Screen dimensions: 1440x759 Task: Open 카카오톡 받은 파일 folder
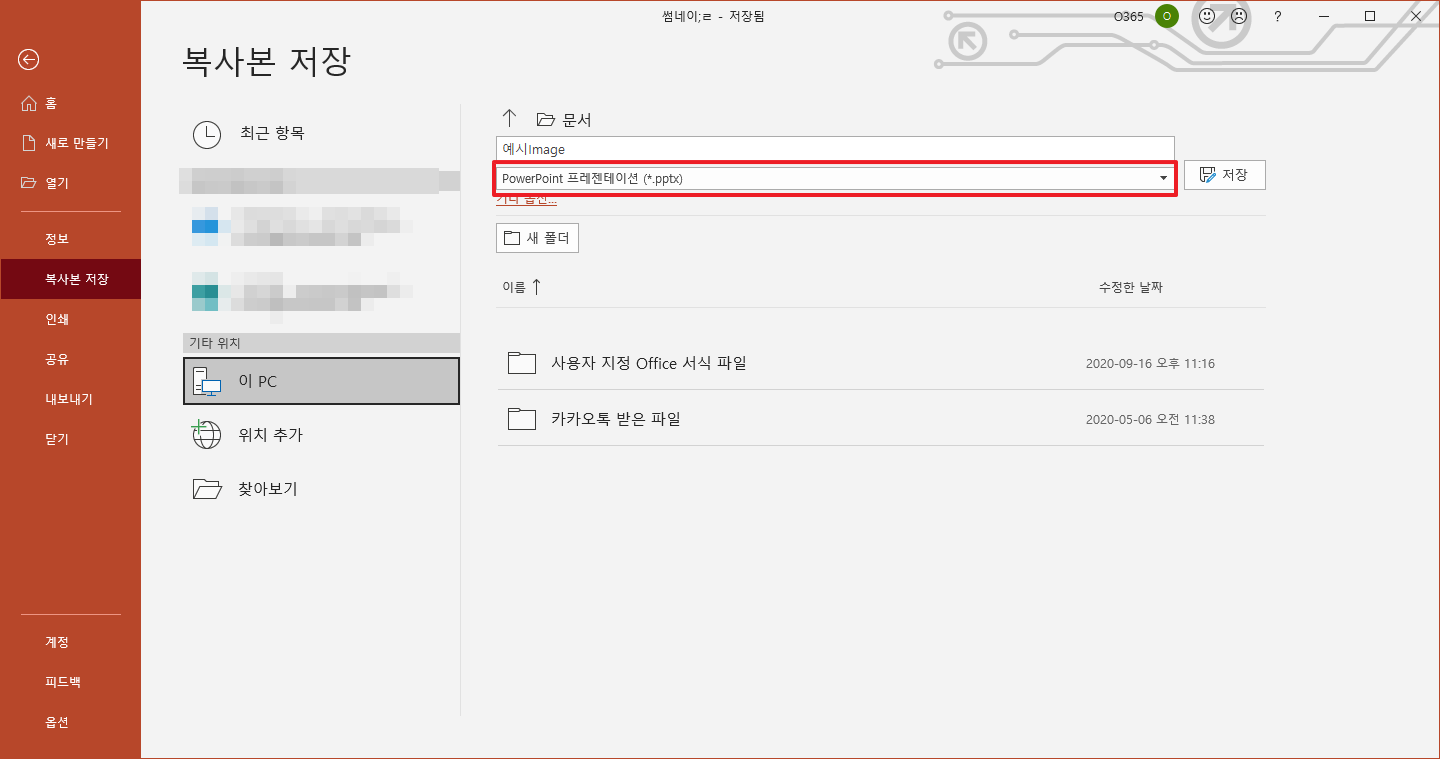click(x=880, y=419)
